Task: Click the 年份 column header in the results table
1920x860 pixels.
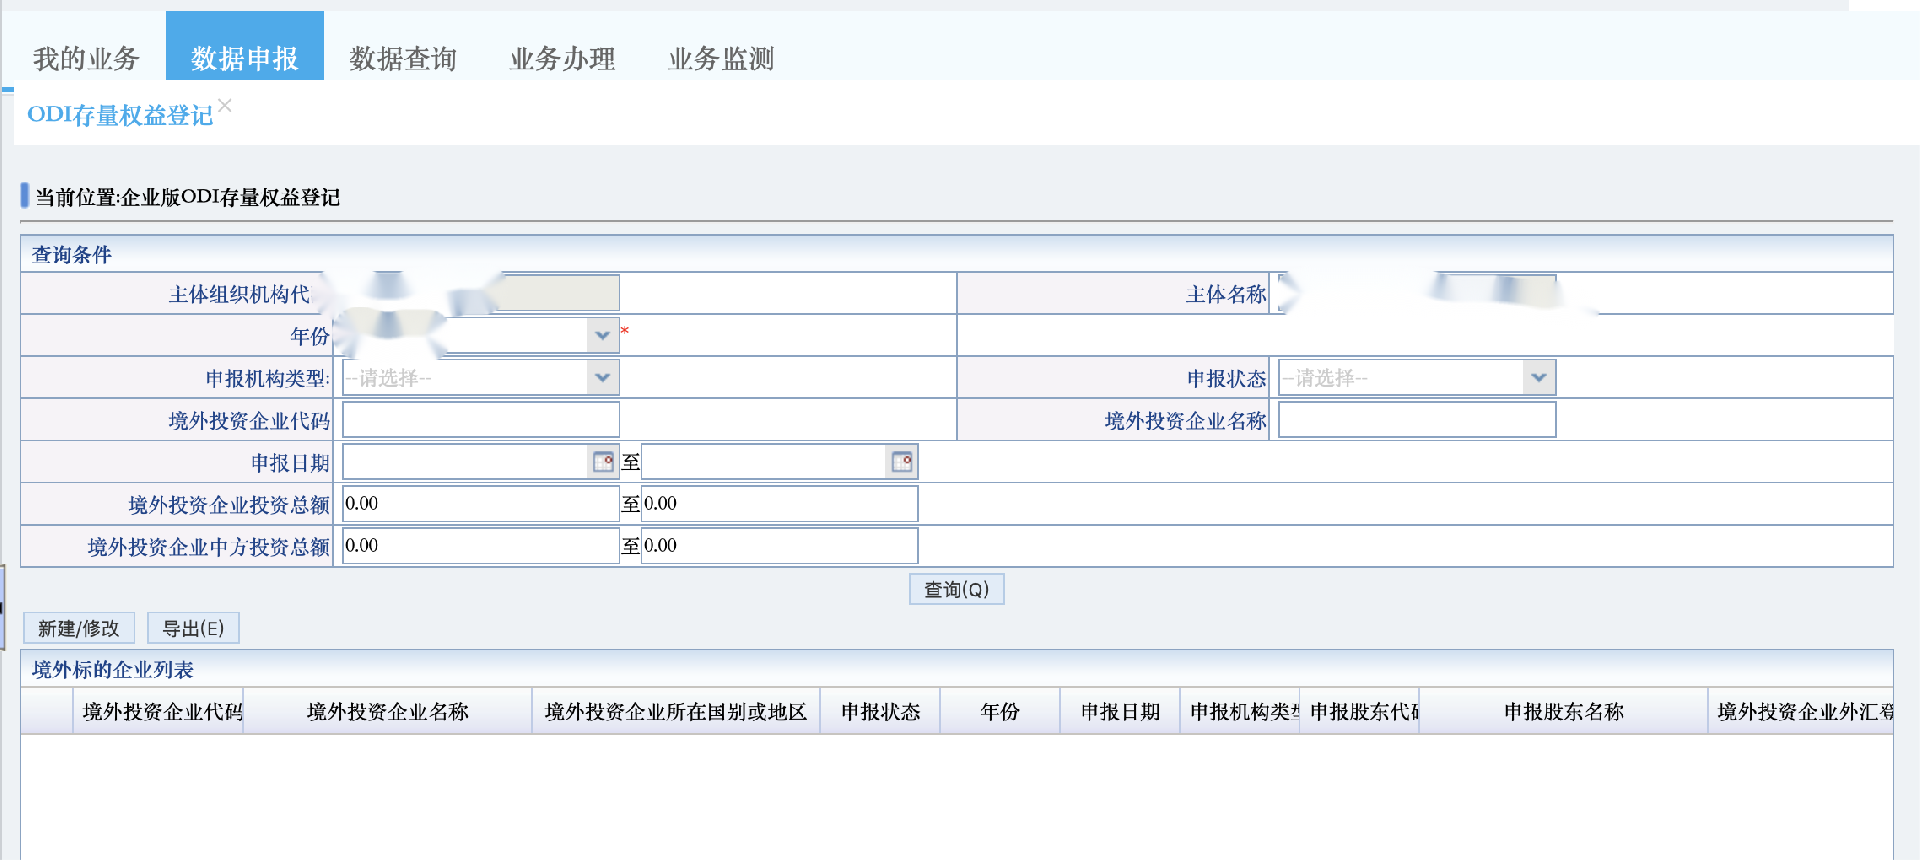Action: coord(1000,711)
